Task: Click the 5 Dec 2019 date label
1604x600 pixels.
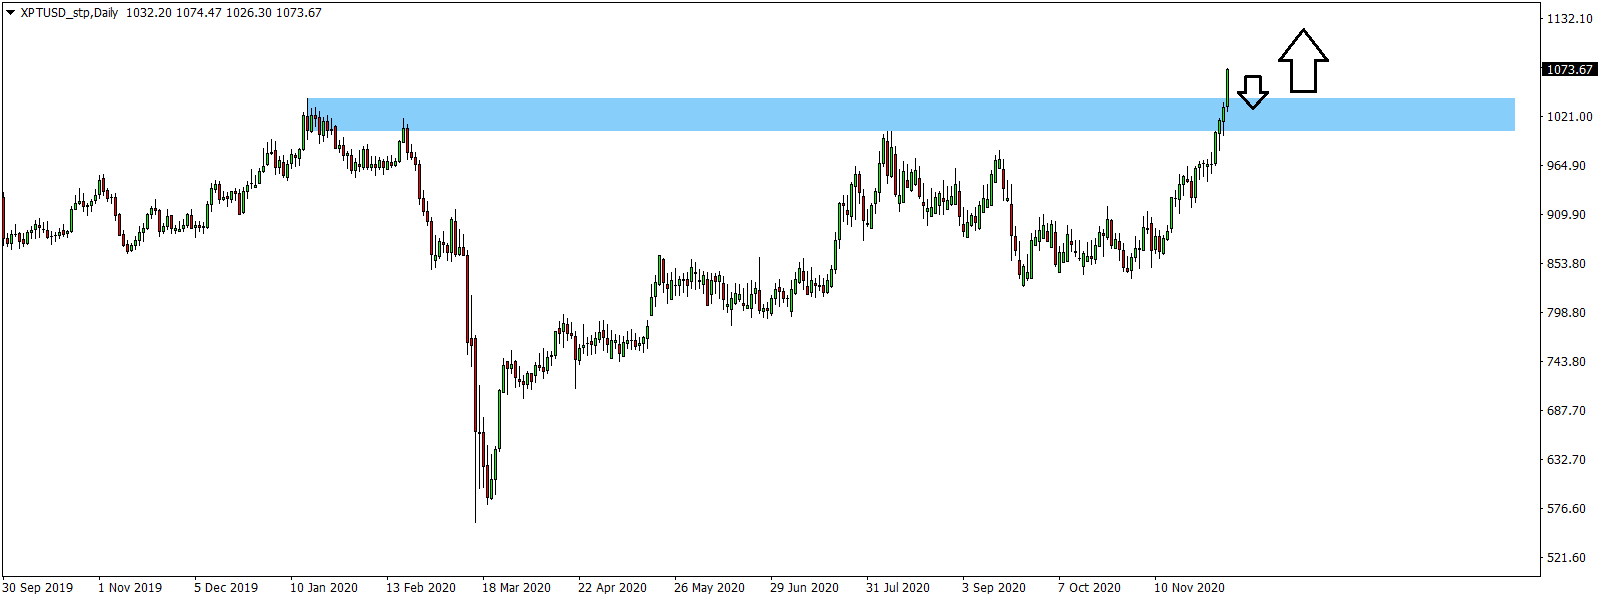Action: point(226,588)
